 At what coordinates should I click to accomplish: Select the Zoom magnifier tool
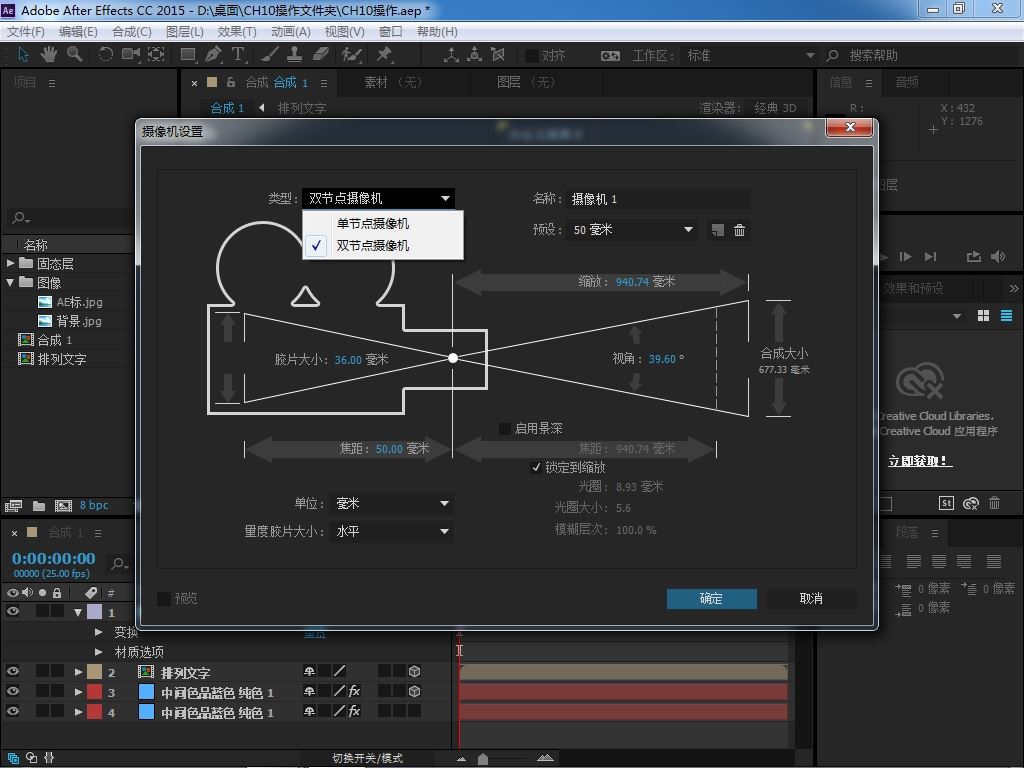(x=74, y=55)
